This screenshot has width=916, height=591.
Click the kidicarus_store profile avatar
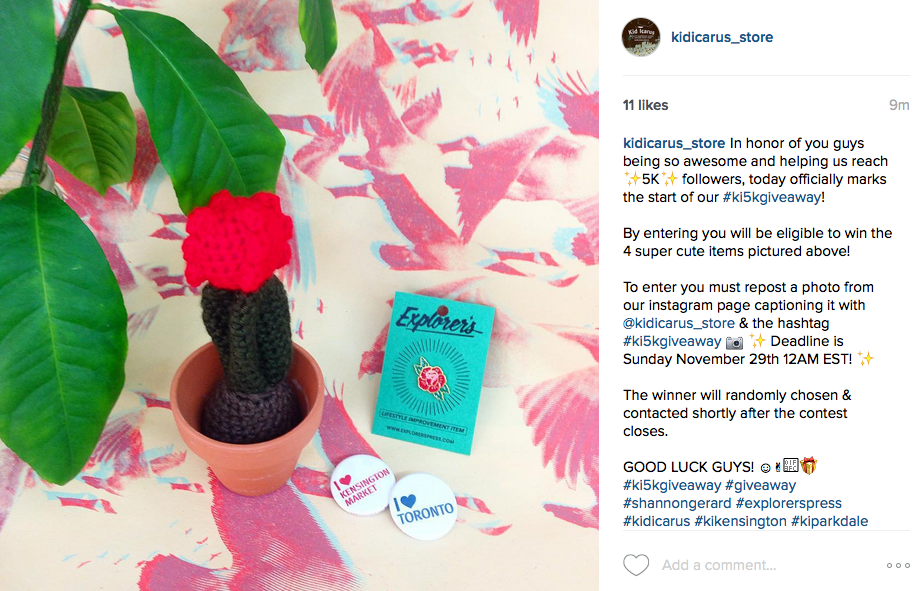(641, 37)
